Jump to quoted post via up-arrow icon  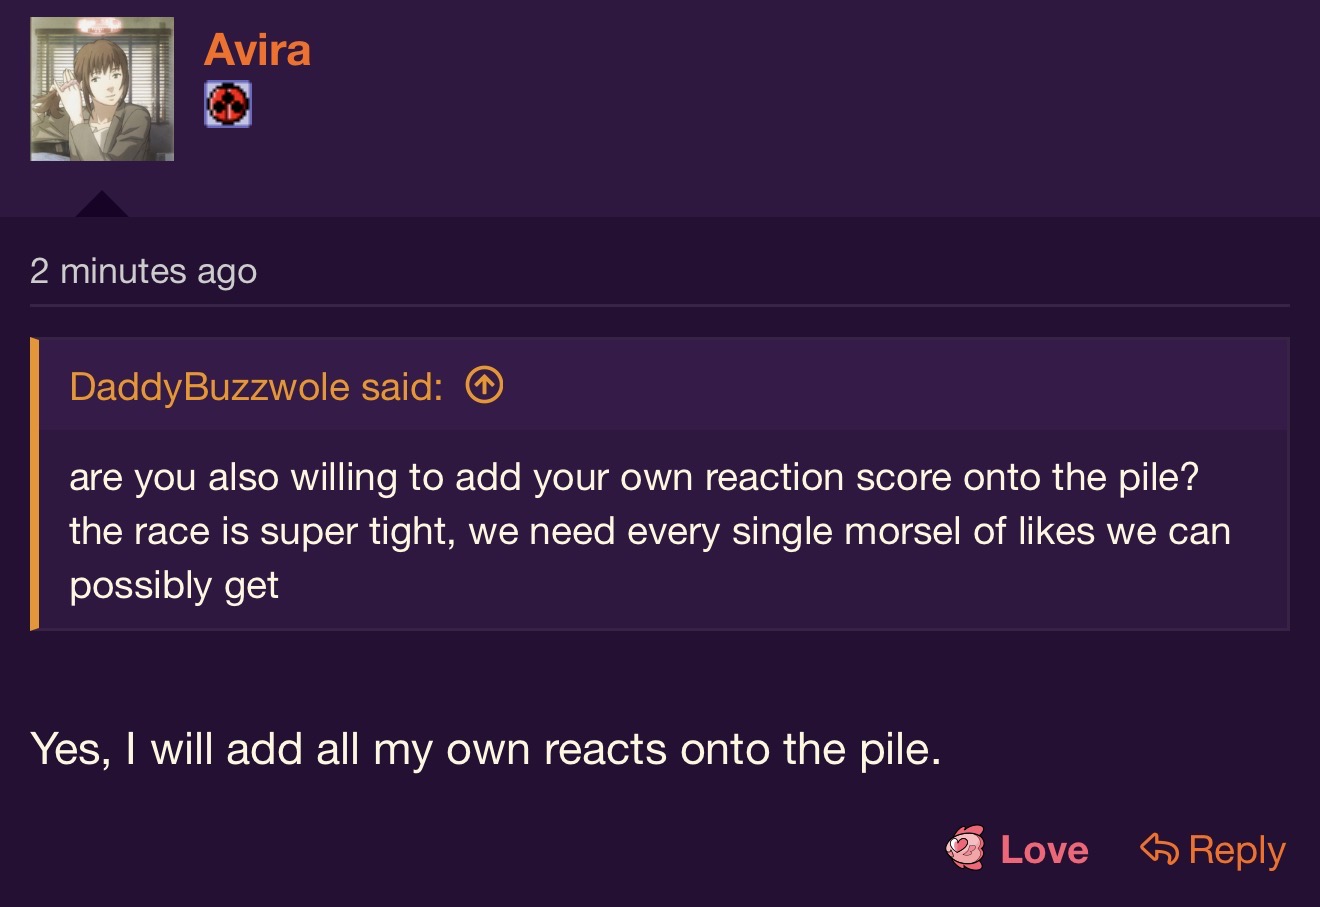485,385
